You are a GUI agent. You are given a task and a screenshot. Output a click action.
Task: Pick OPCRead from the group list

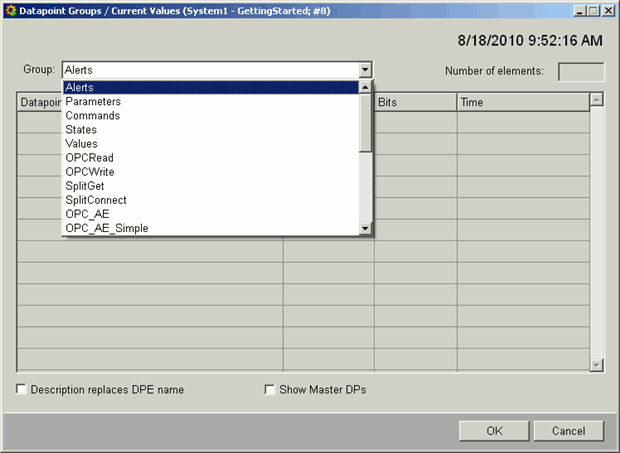pos(90,158)
